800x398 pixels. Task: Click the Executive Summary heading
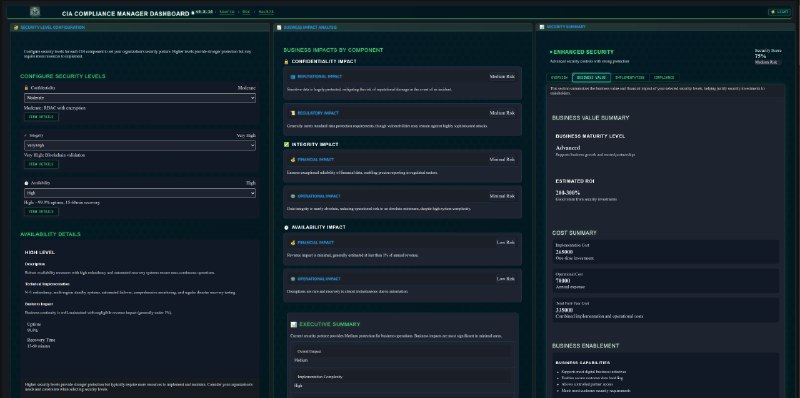pyautogui.click(x=330, y=325)
